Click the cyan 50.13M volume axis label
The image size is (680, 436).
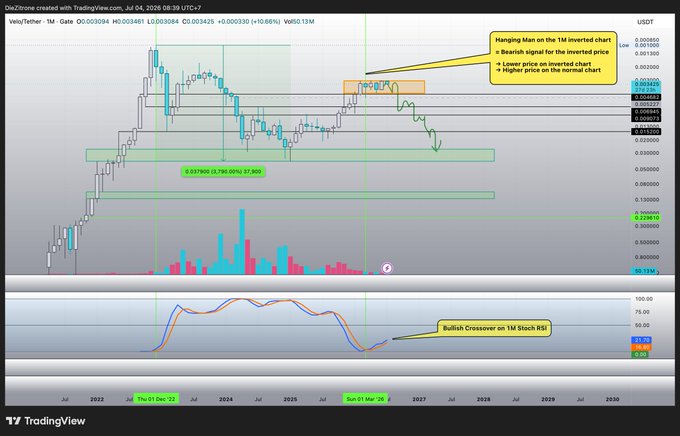coord(644,271)
